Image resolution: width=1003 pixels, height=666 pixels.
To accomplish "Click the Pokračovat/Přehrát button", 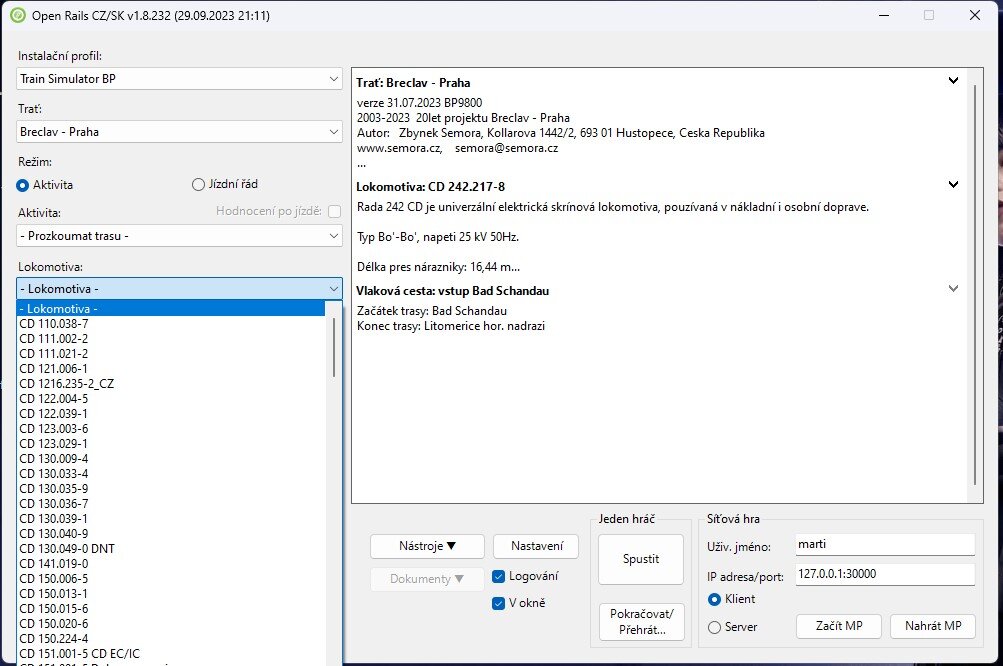I will coord(642,622).
